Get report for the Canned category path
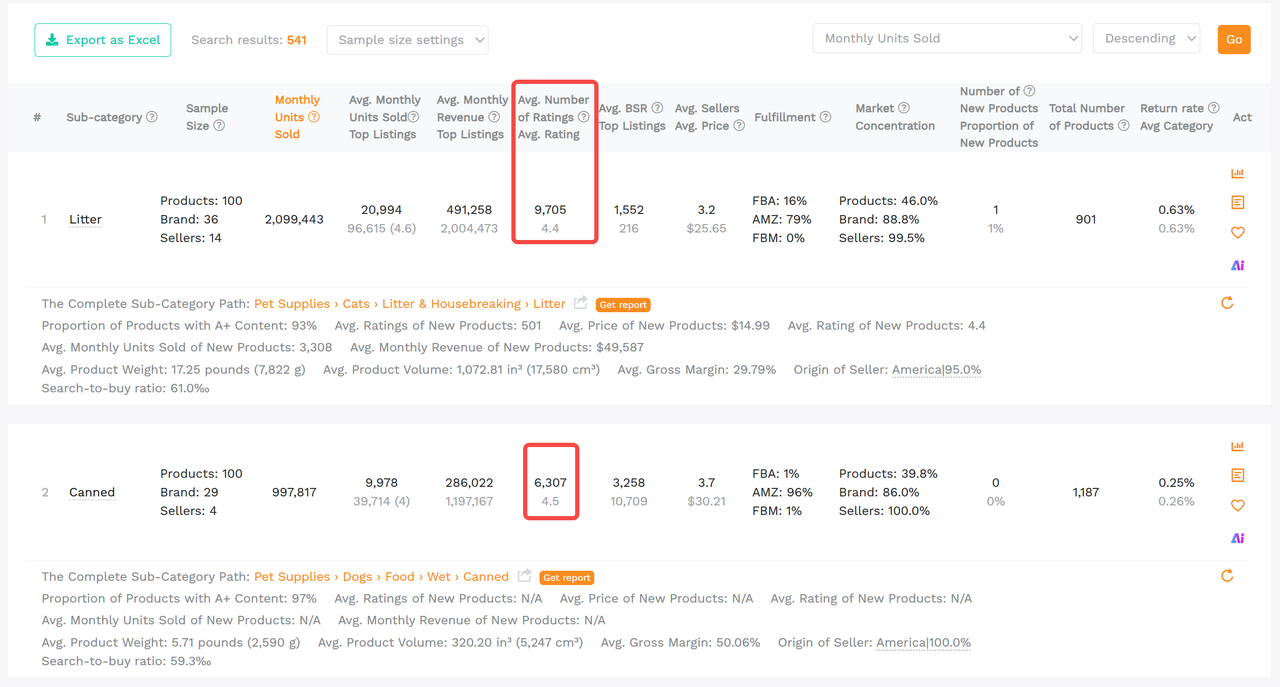 (566, 577)
